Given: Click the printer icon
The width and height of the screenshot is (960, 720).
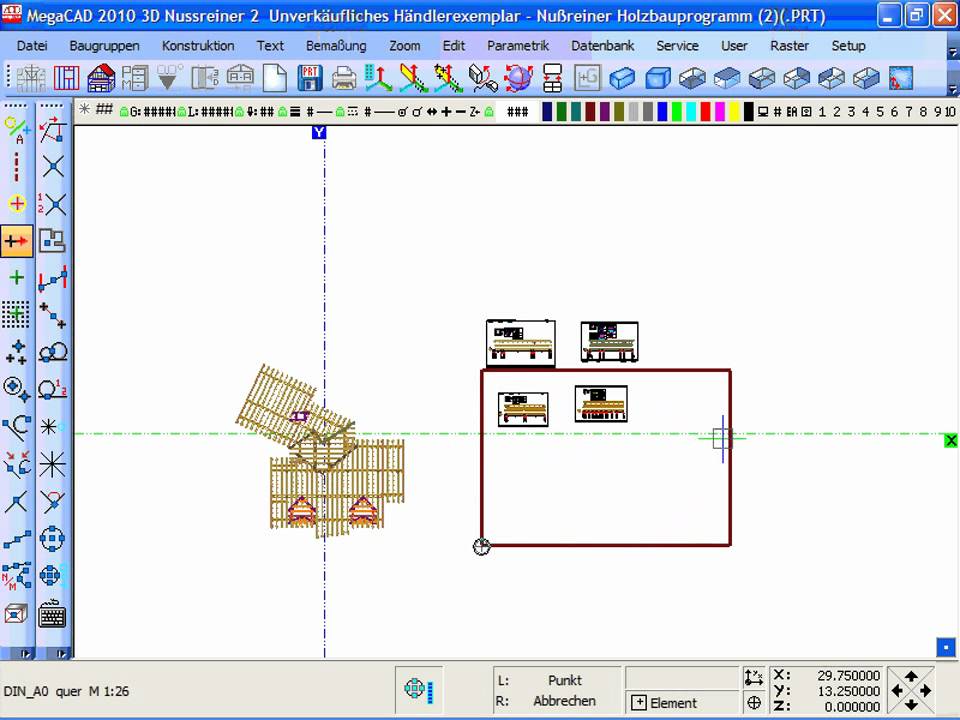Looking at the screenshot, I should 344,79.
